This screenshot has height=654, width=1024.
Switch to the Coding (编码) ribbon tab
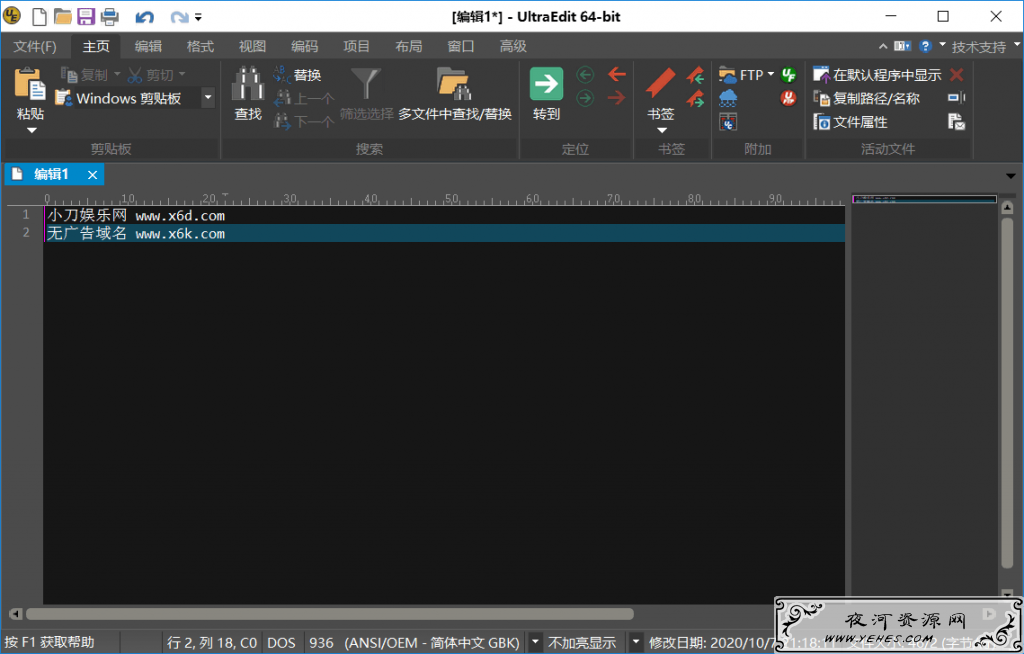(x=304, y=46)
